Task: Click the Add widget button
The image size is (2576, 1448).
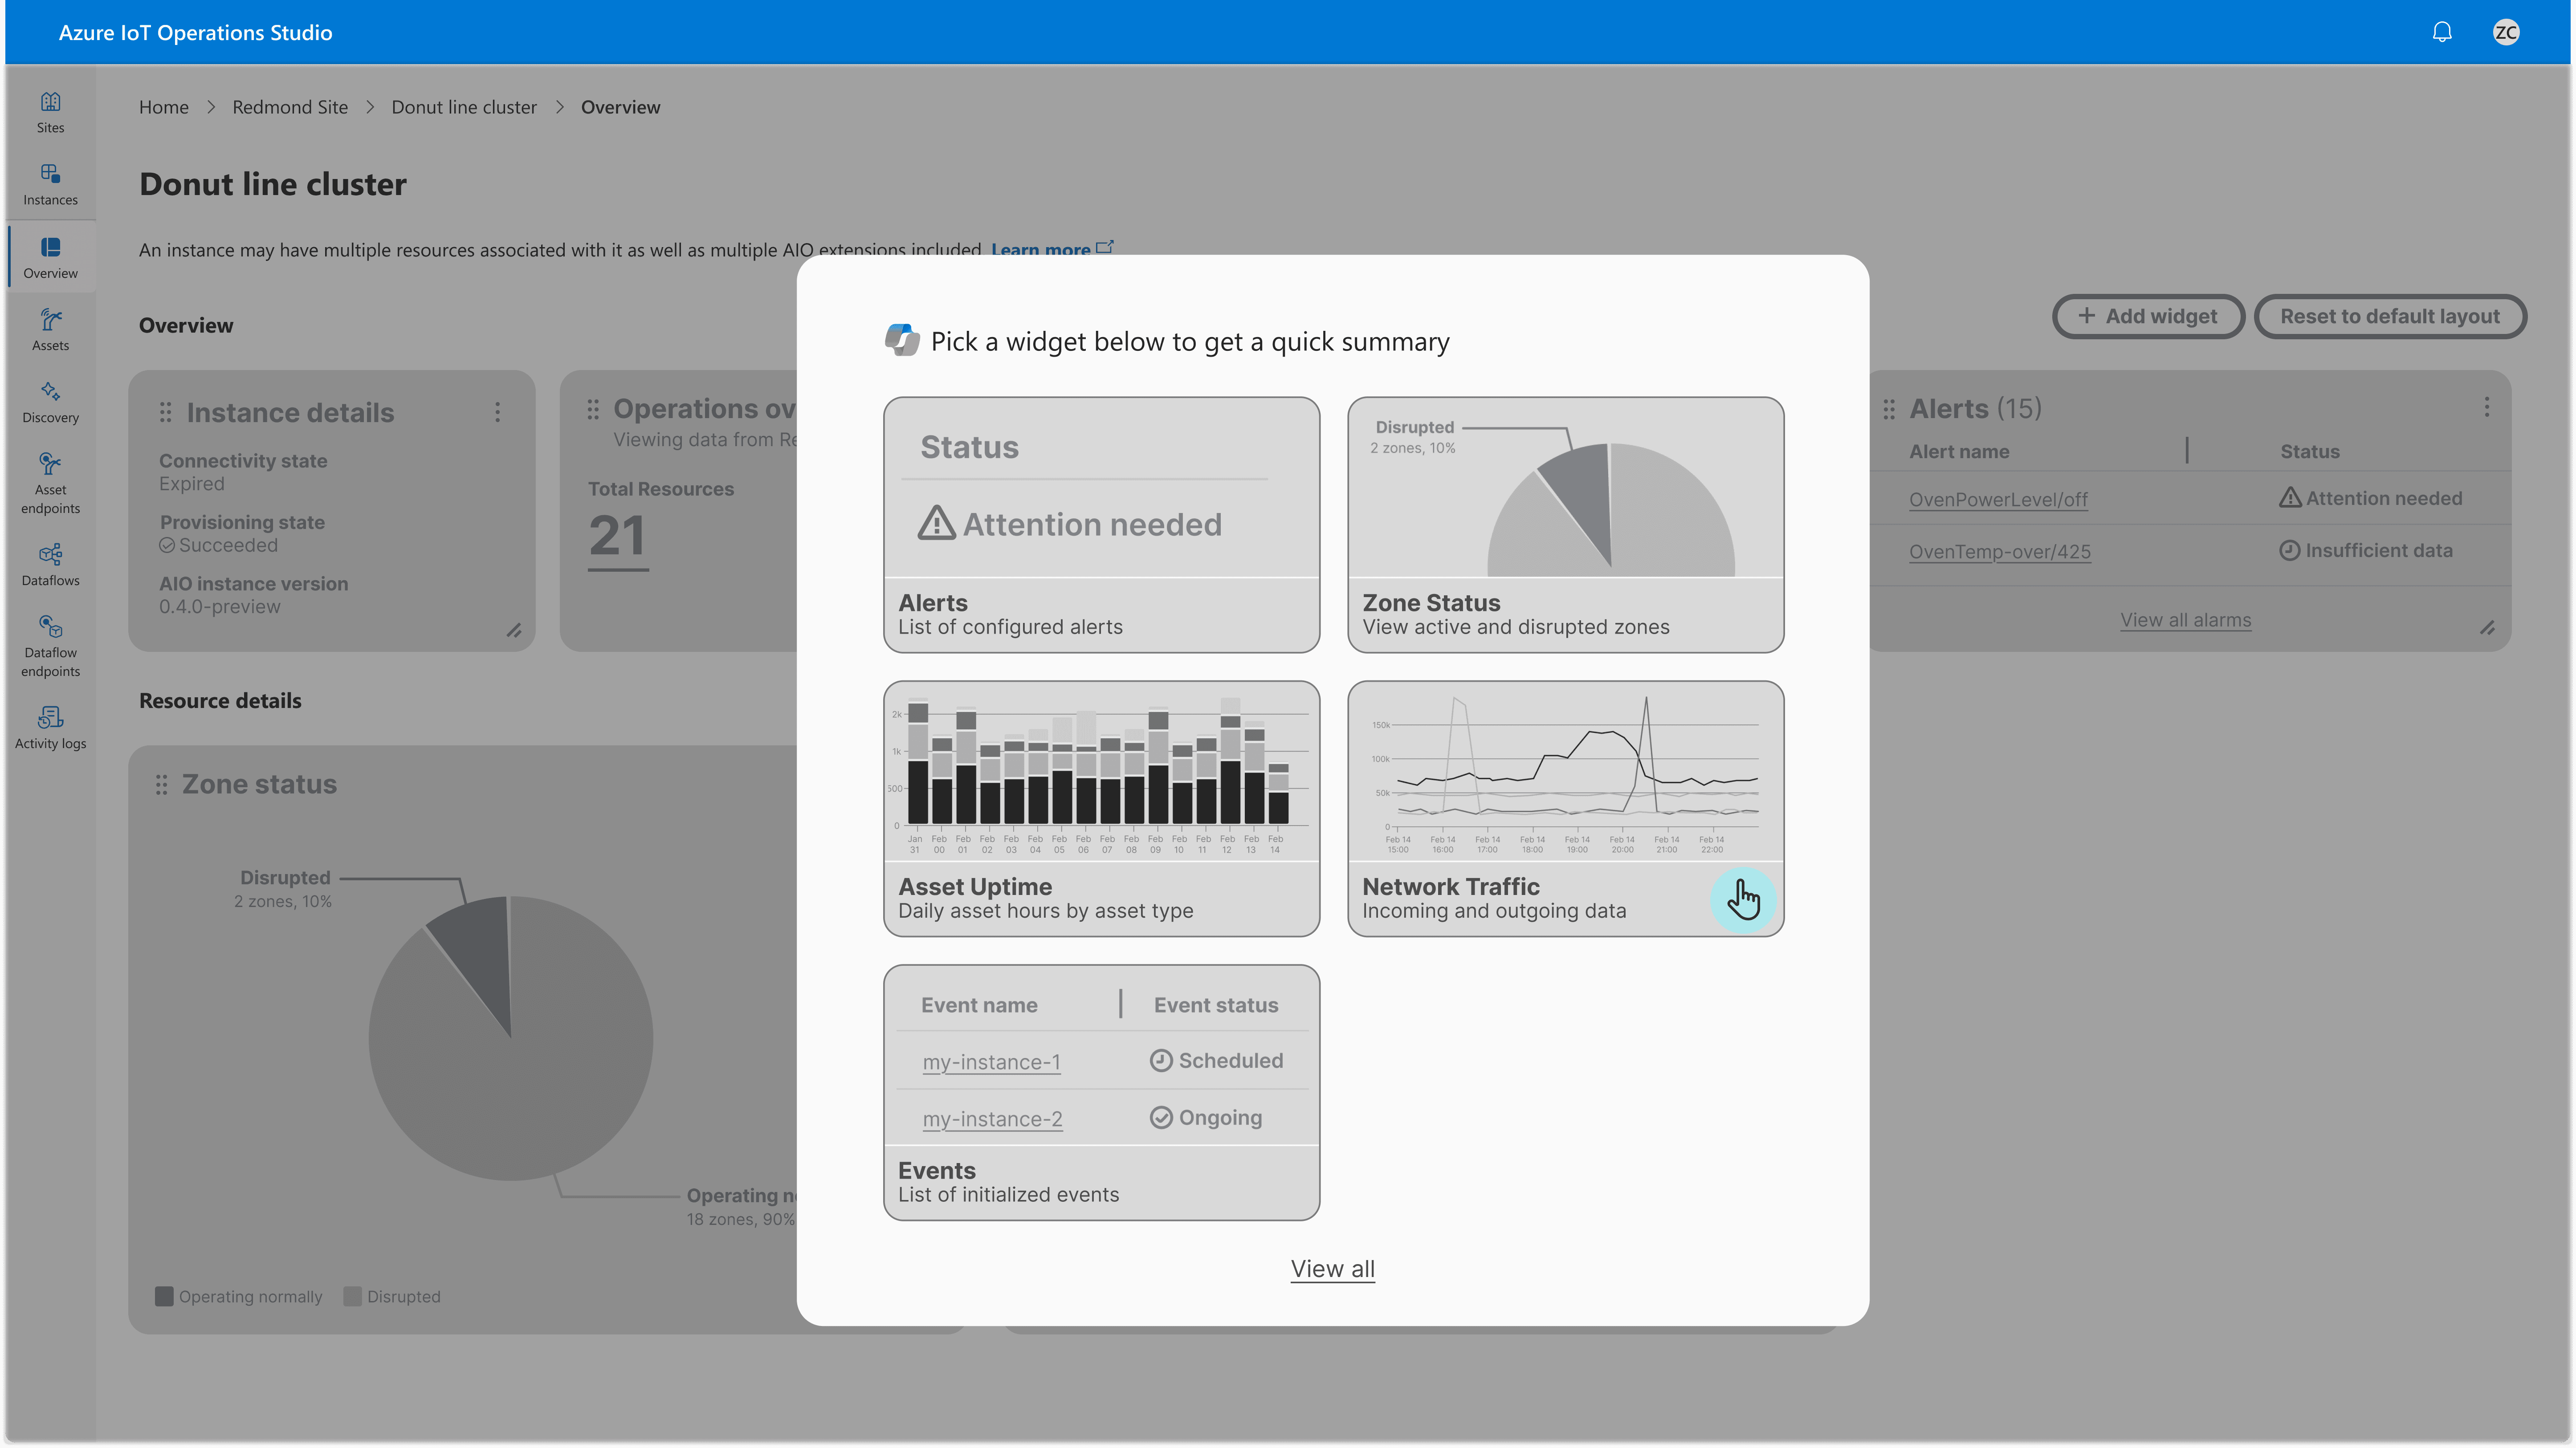Action: click(2147, 316)
